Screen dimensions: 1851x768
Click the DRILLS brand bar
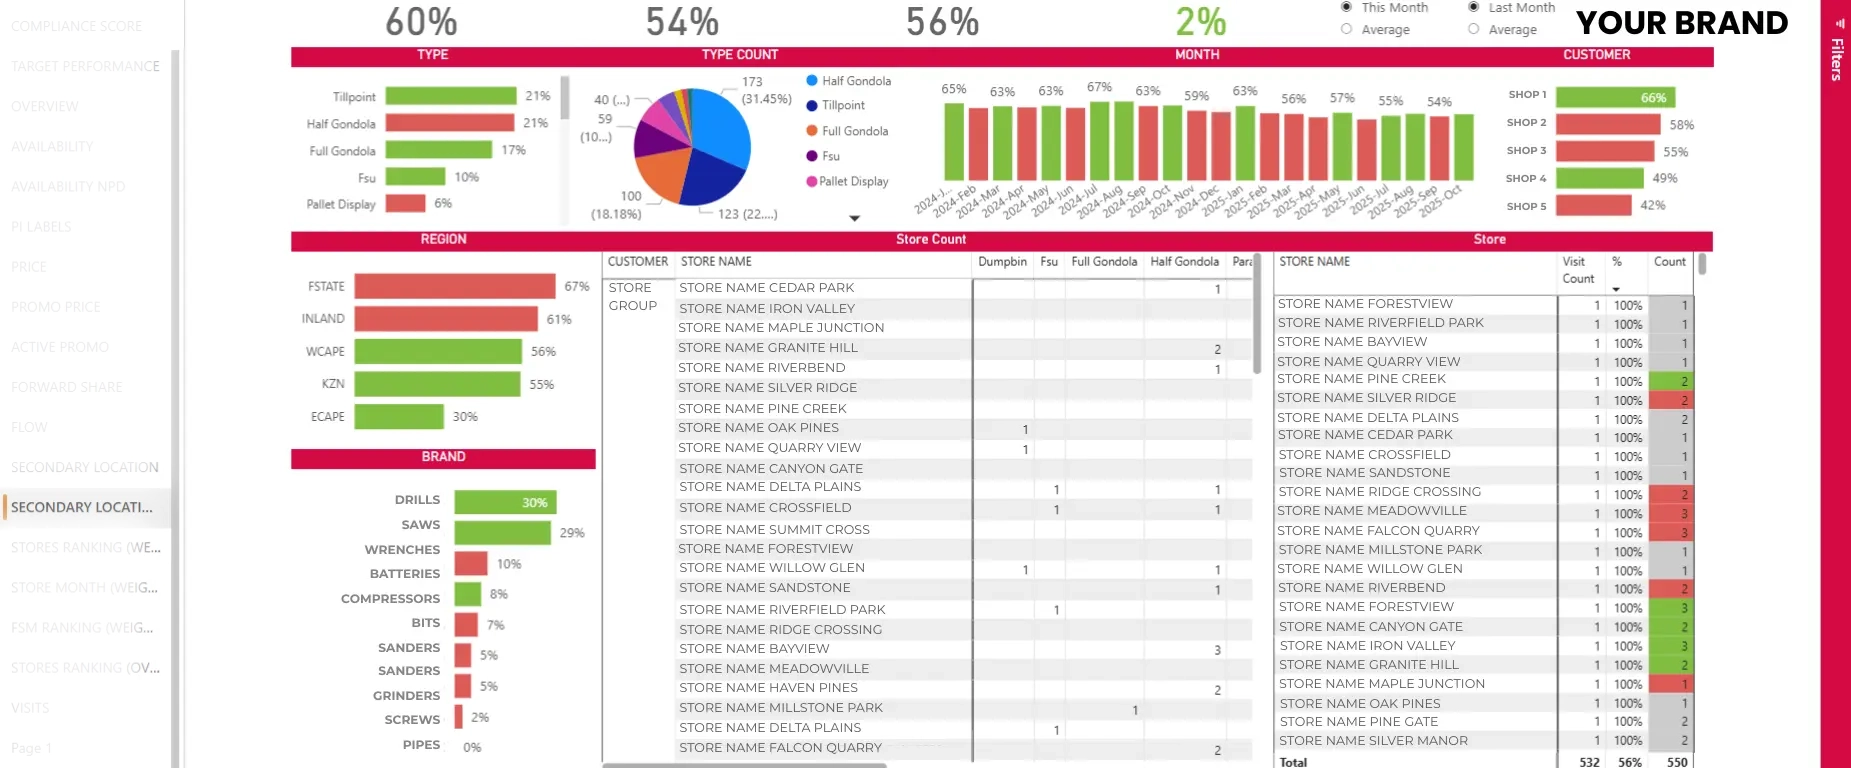click(x=504, y=502)
